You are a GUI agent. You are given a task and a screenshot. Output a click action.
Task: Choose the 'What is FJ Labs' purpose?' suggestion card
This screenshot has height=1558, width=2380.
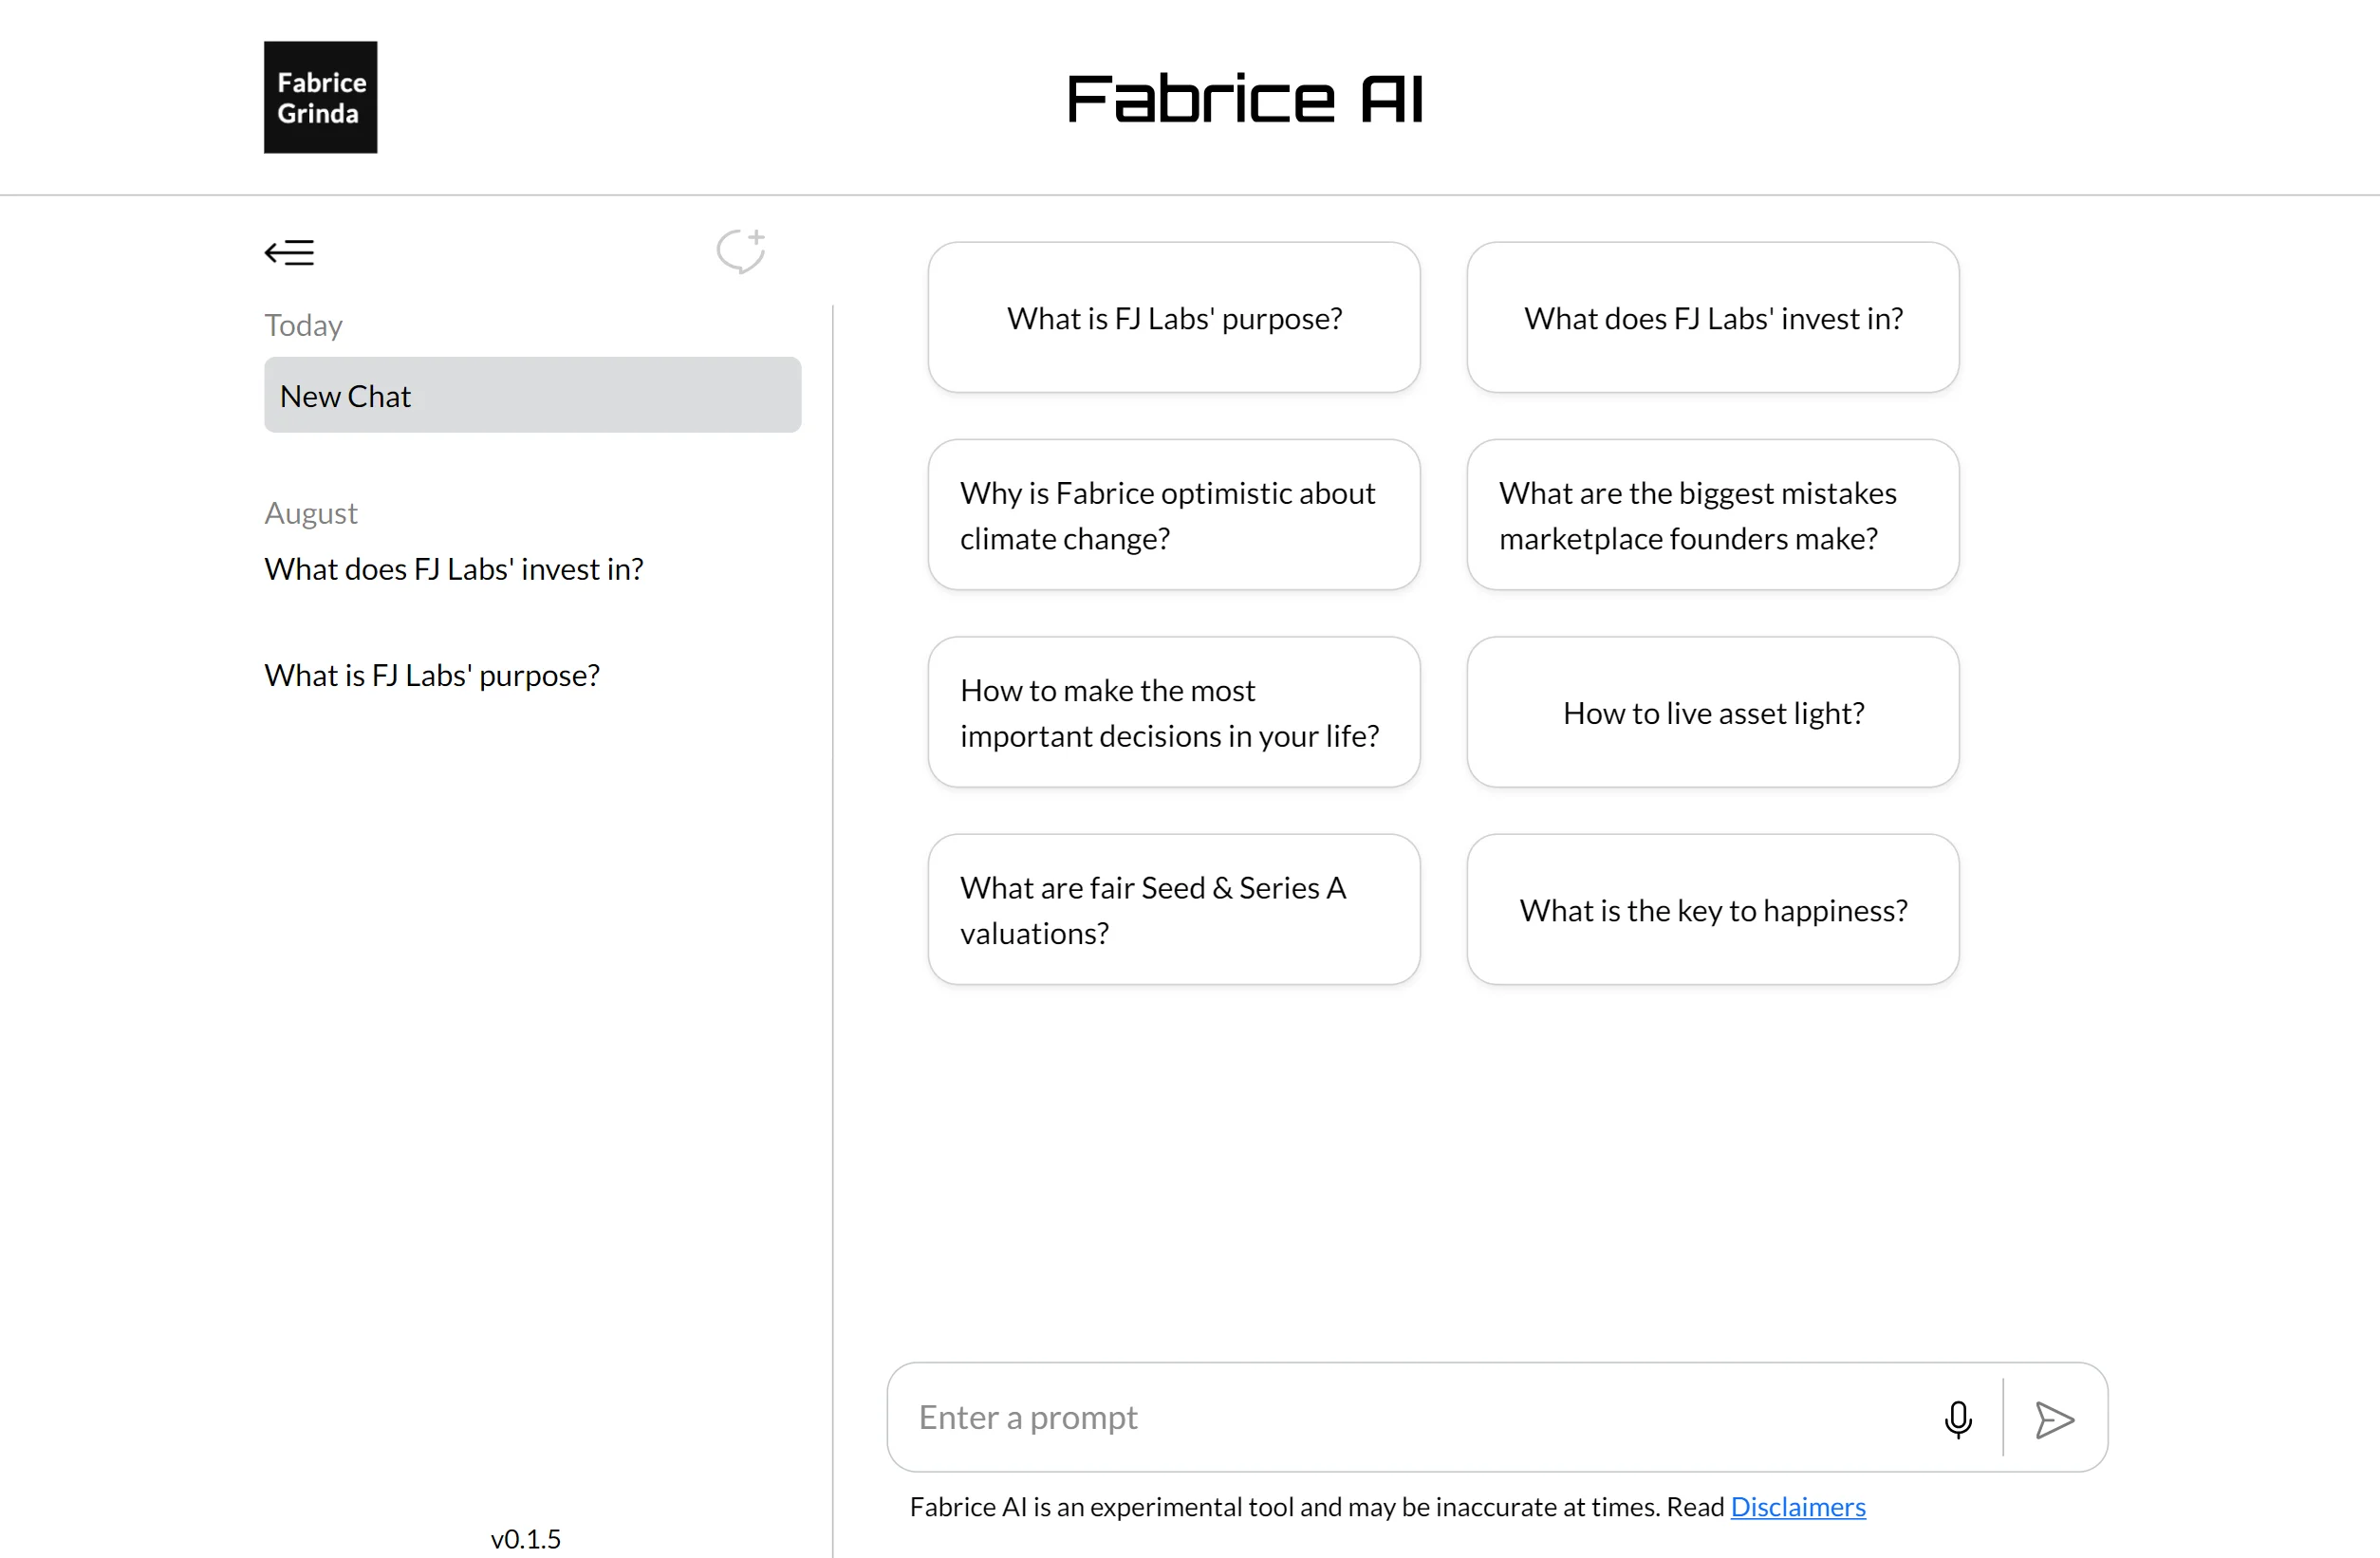(1174, 318)
